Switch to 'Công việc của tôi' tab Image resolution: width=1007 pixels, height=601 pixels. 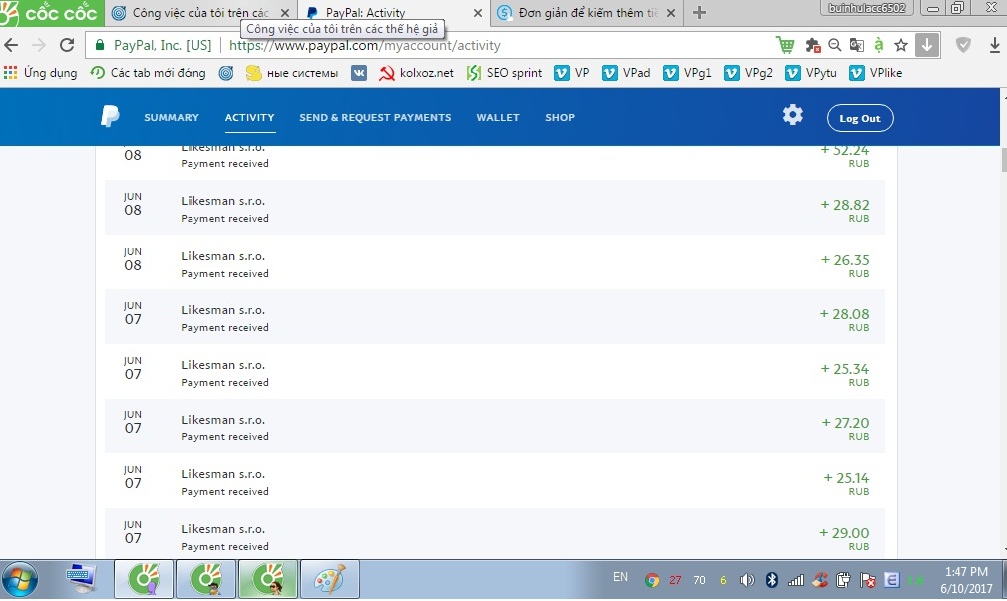pyautogui.click(x=200, y=13)
